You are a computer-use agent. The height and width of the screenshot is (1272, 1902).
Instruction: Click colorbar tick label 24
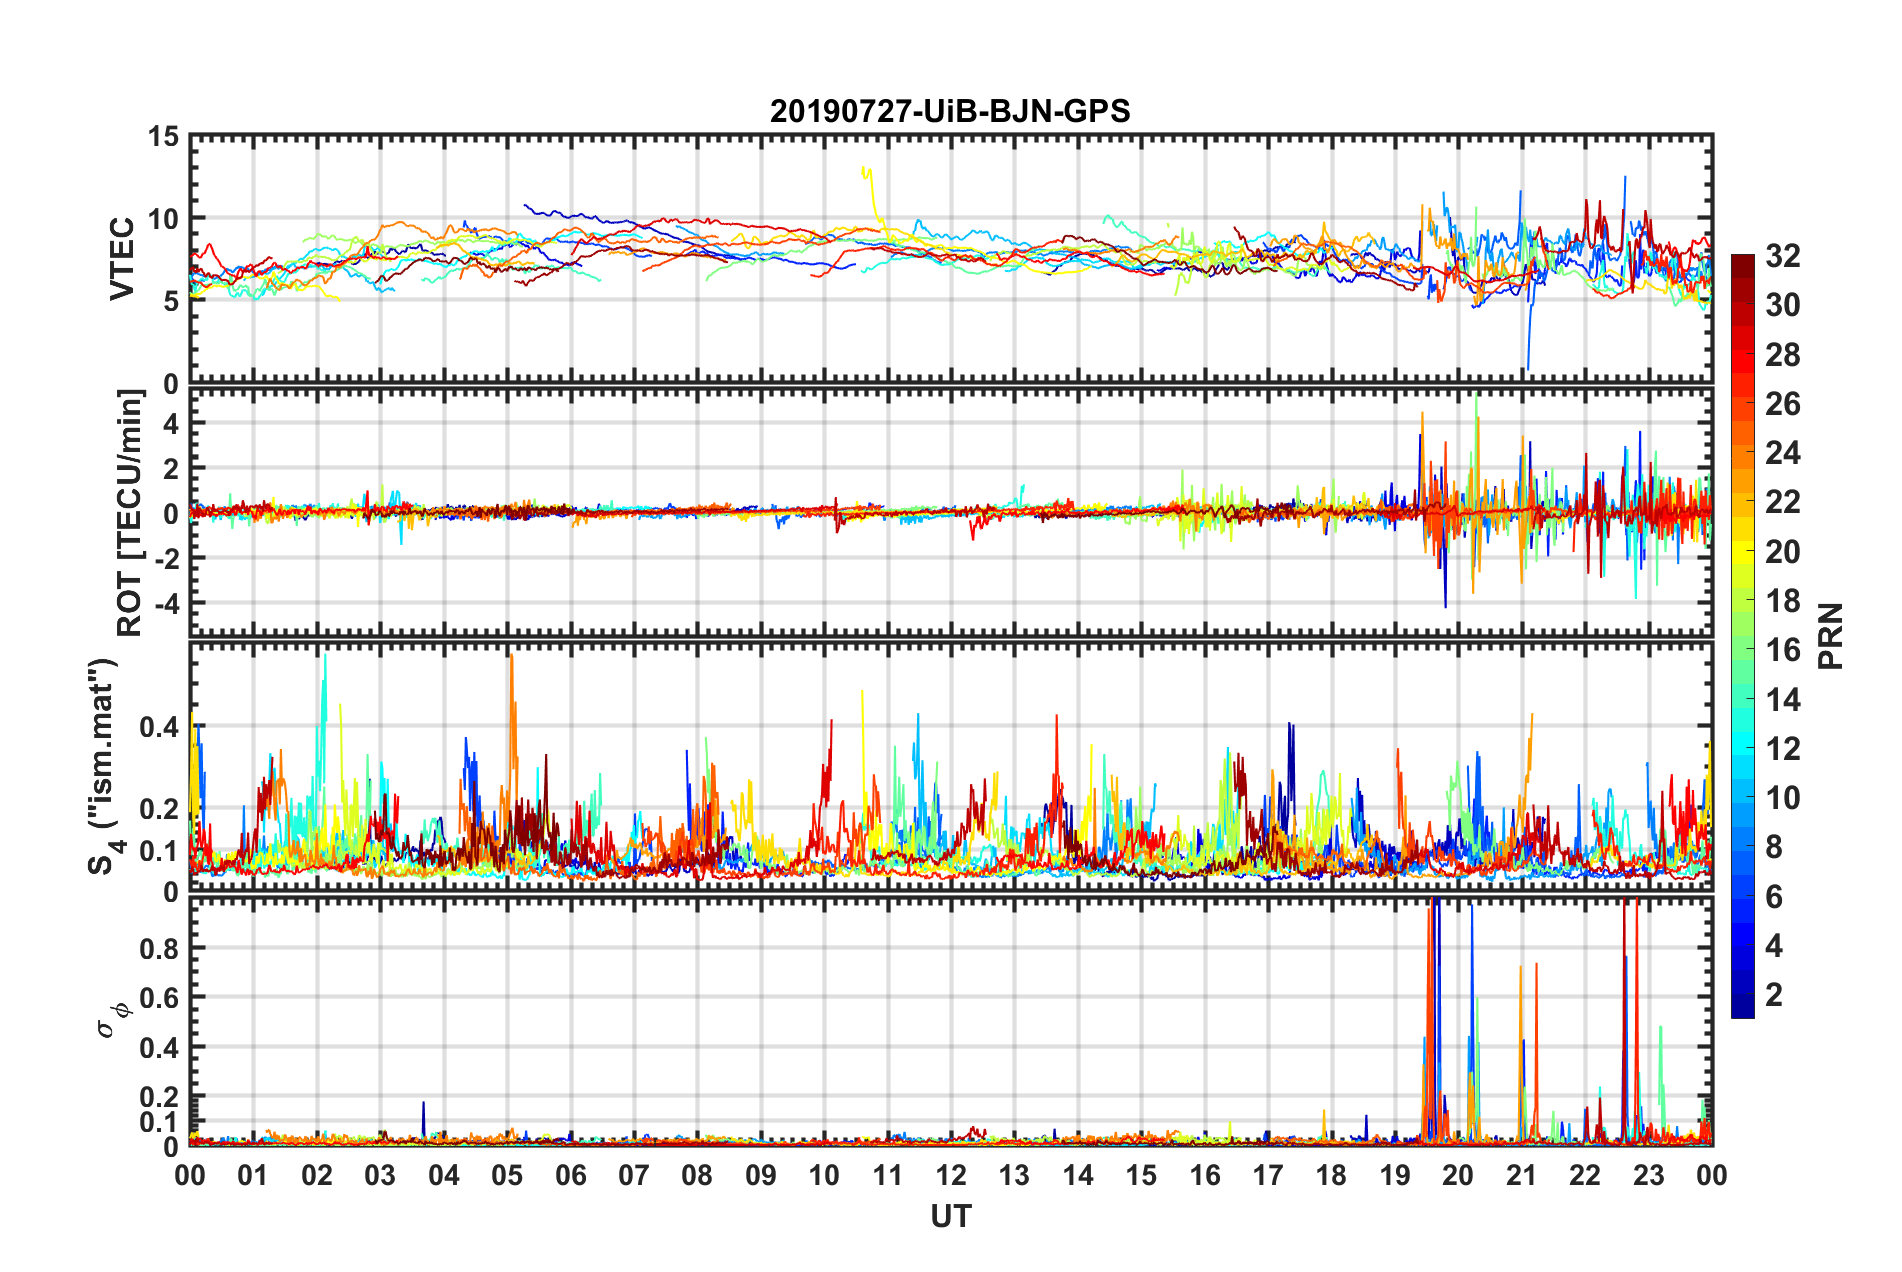tap(1783, 453)
